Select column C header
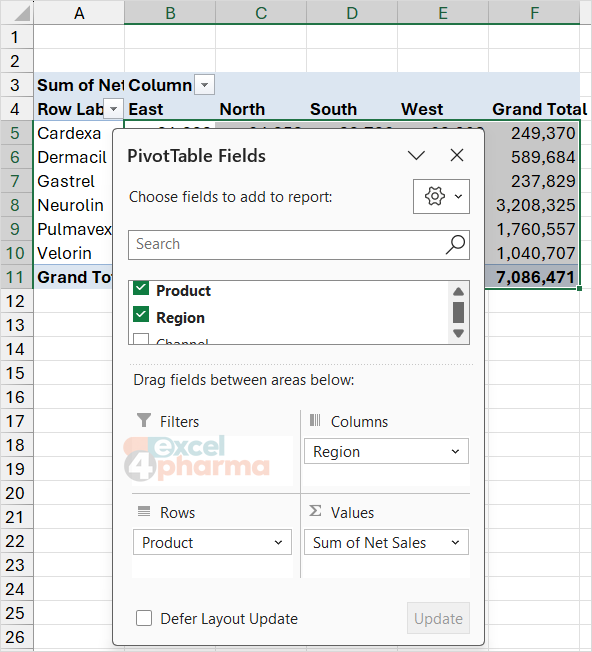The width and height of the screenshot is (592, 652). (x=261, y=12)
